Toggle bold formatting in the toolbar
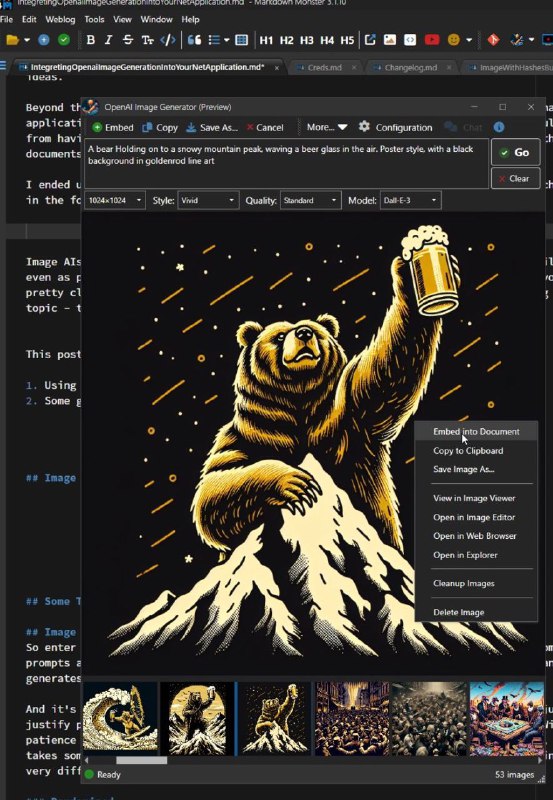The height and width of the screenshot is (800, 553). 90,40
